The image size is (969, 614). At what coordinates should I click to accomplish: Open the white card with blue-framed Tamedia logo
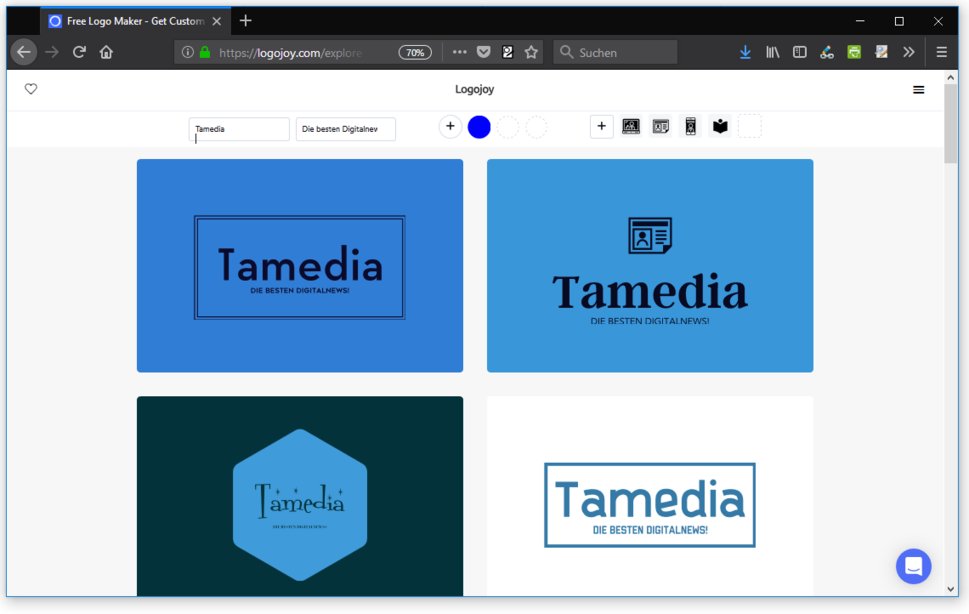click(650, 496)
